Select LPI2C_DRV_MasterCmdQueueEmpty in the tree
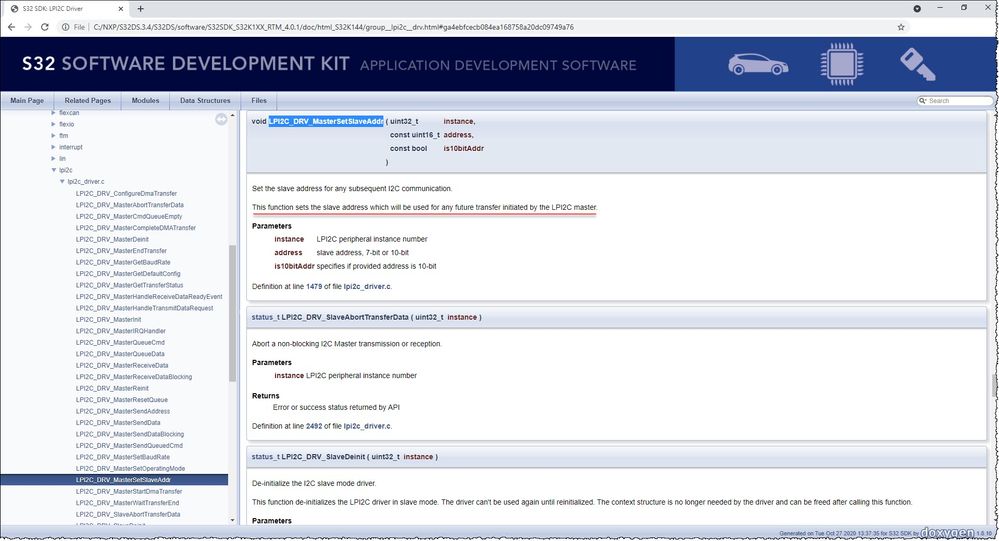Screen dimensions: 999x541 (129, 217)
